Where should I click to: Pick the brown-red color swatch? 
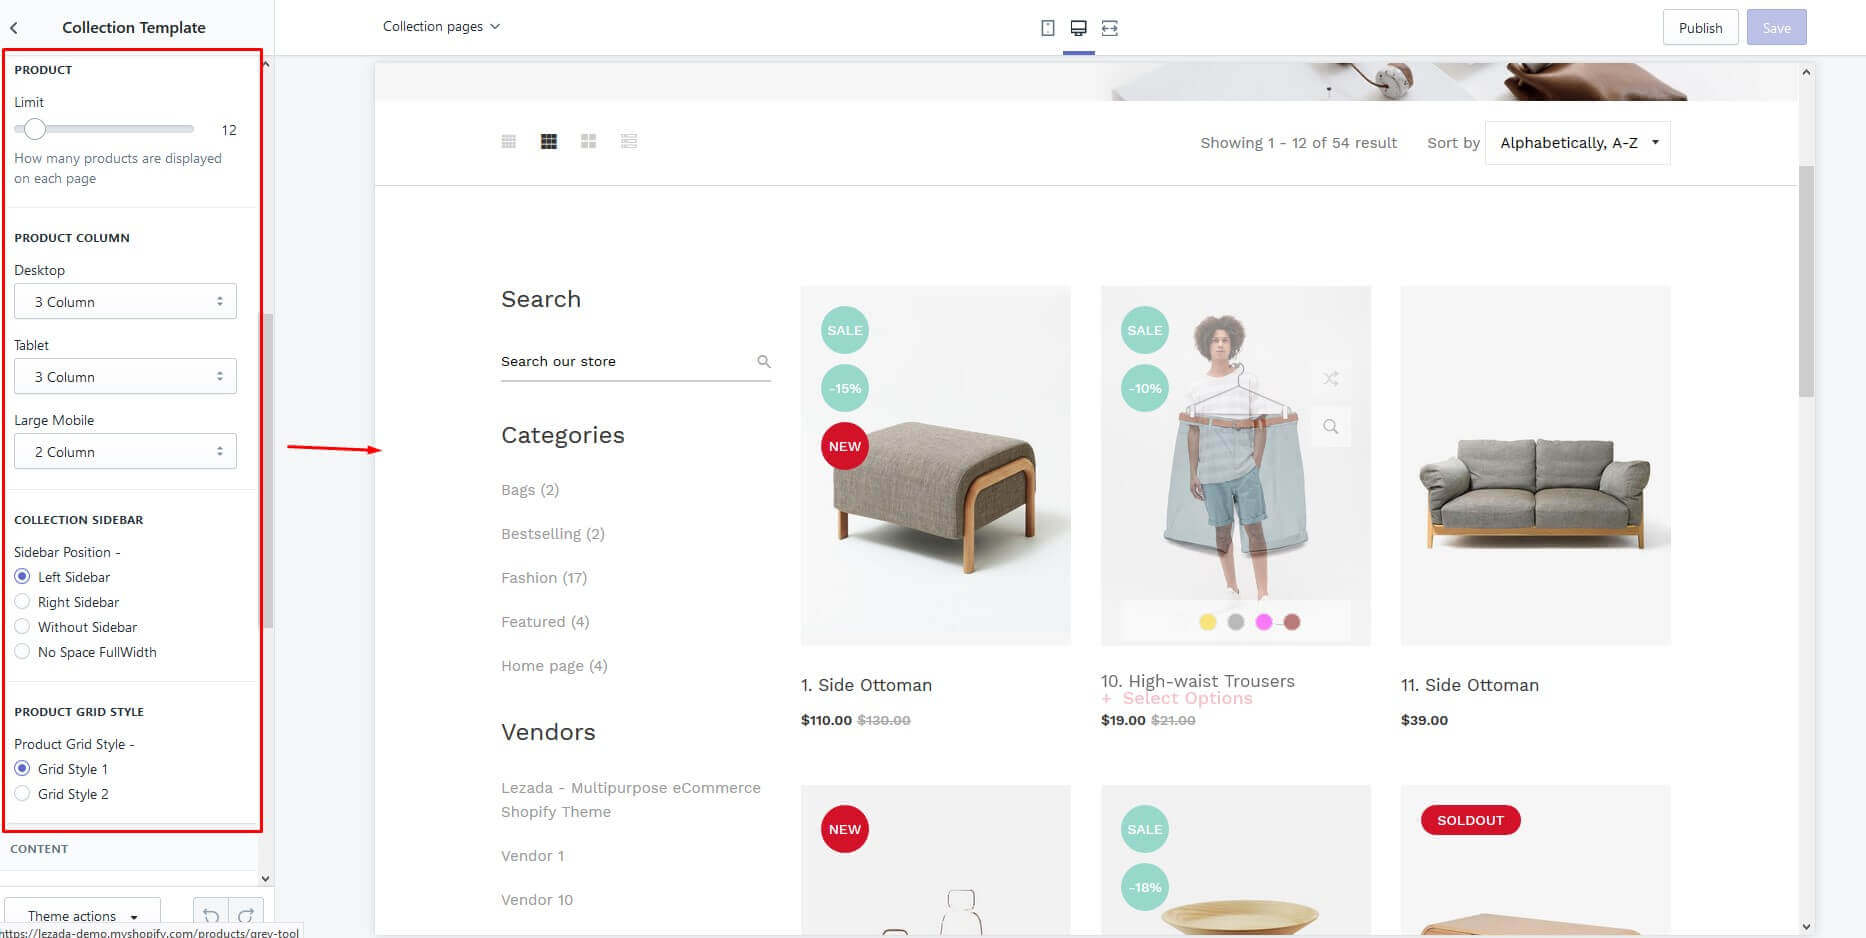coord(1292,622)
